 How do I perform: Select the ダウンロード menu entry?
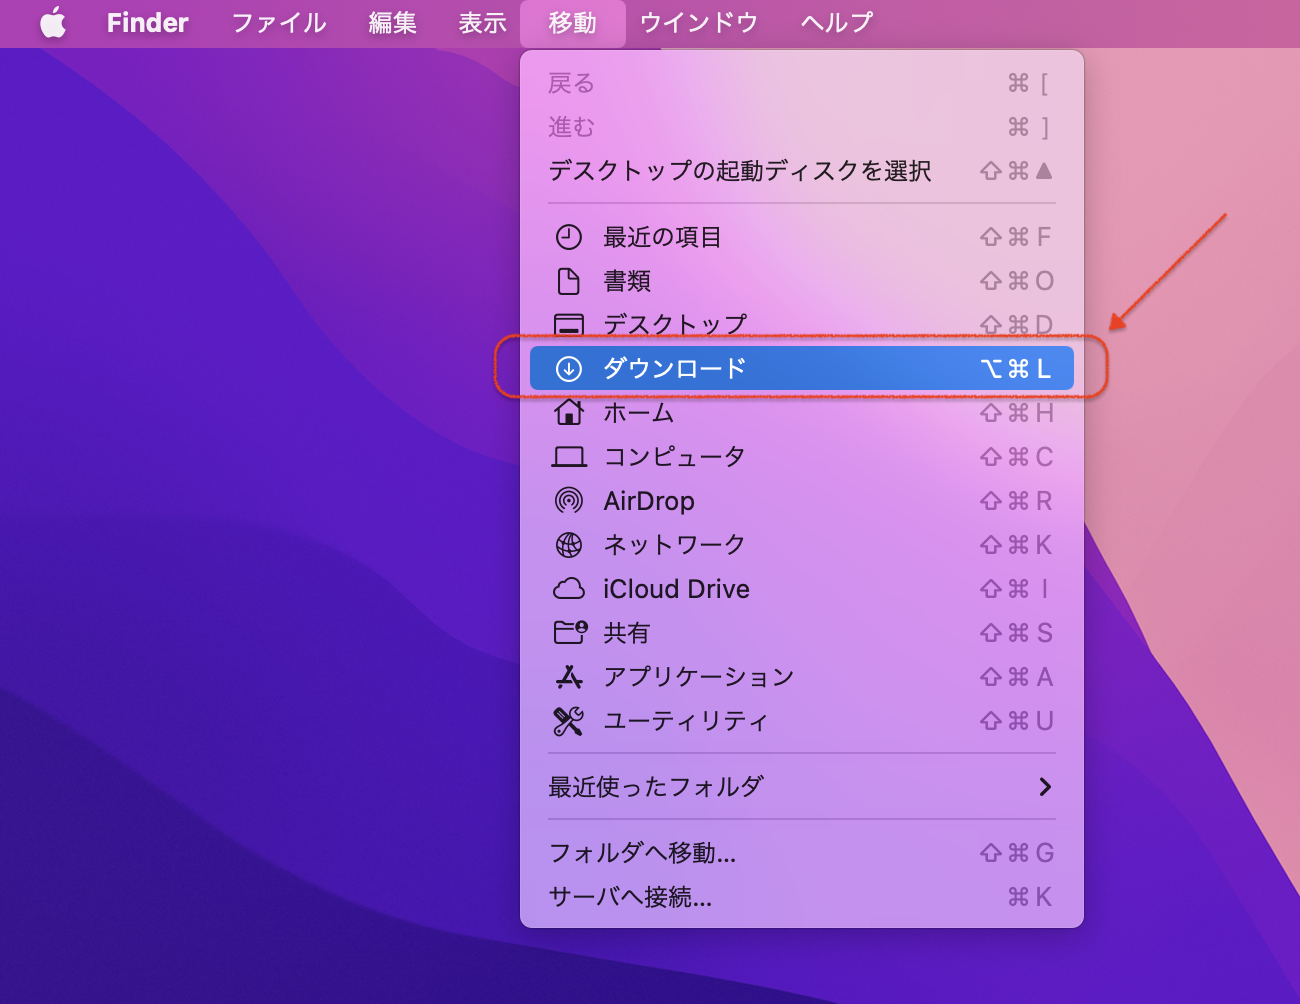(801, 369)
